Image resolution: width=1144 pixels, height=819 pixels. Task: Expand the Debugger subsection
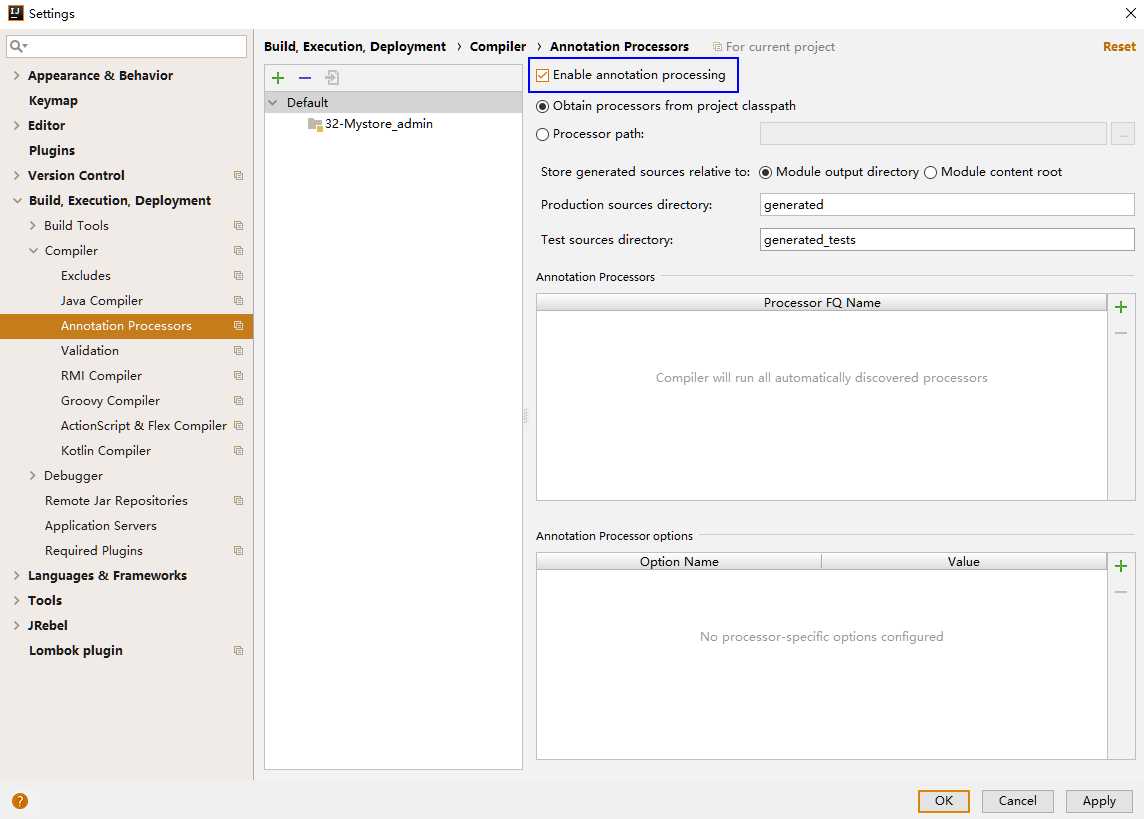point(32,476)
